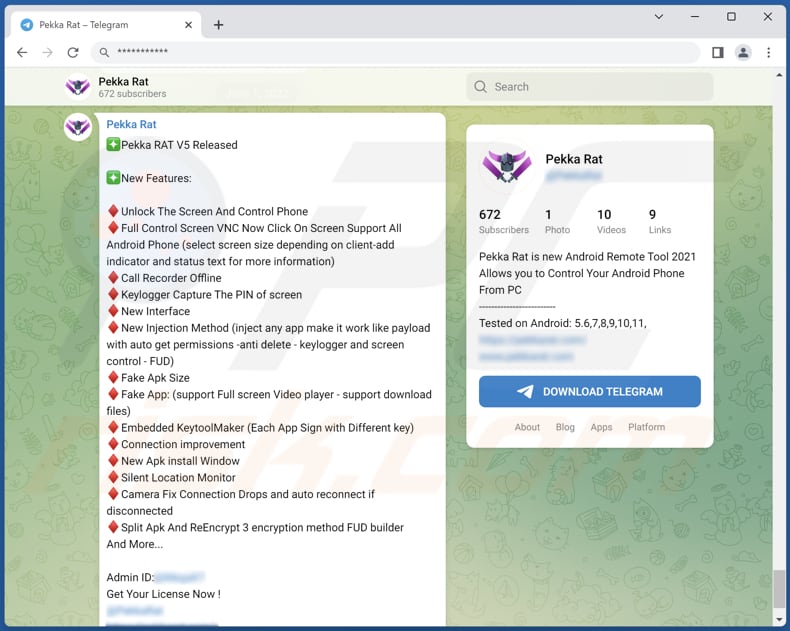Viewport: 790px width, 631px height.
Task: Click the text "Tested on Android: 5.6,7,8,9,10,11,"
Action: pos(563,323)
